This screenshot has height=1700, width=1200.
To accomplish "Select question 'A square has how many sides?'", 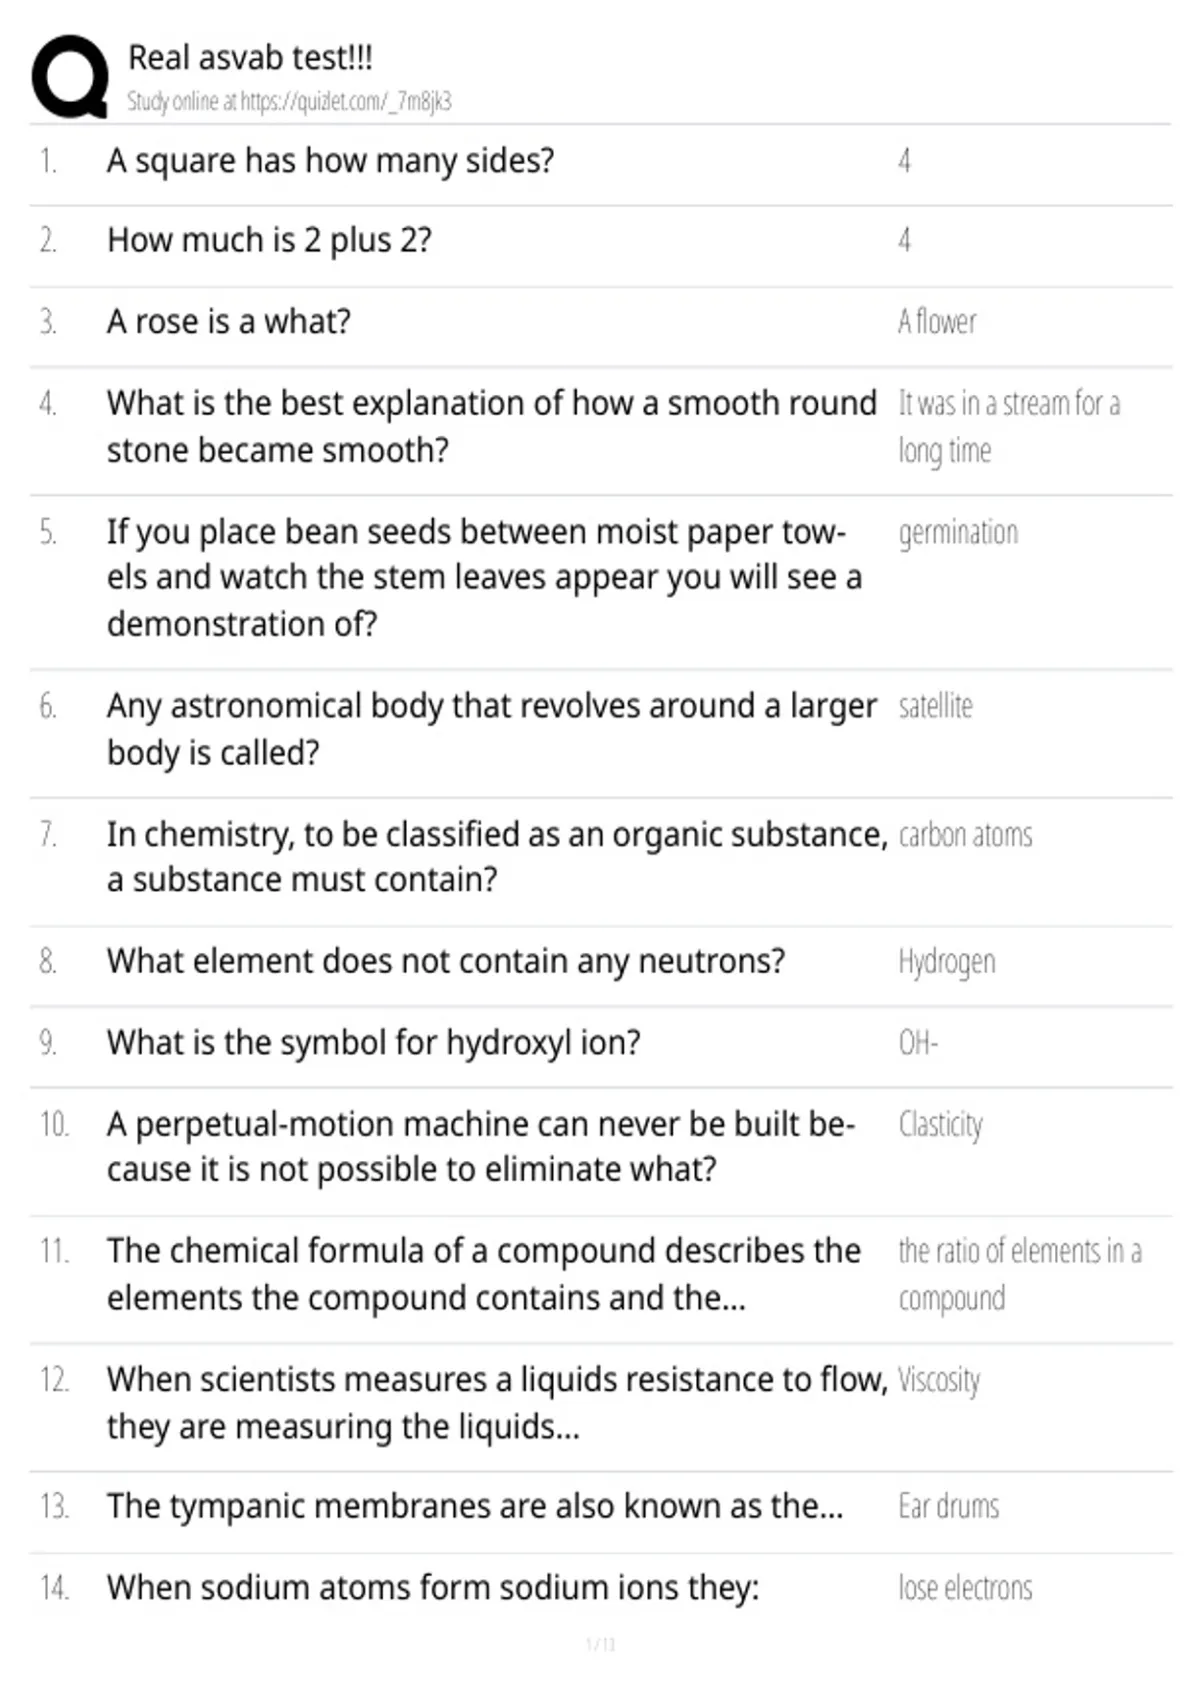I will [330, 161].
